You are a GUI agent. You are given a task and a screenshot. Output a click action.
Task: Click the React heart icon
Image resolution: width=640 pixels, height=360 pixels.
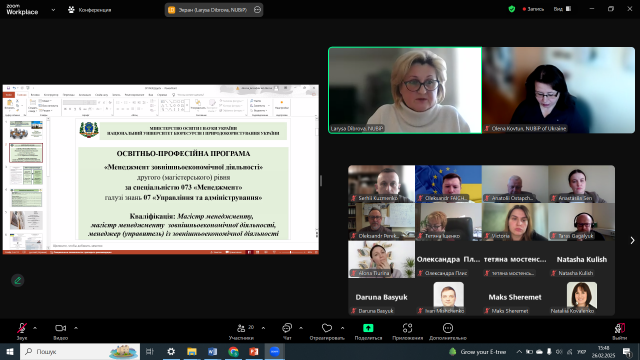click(x=327, y=328)
